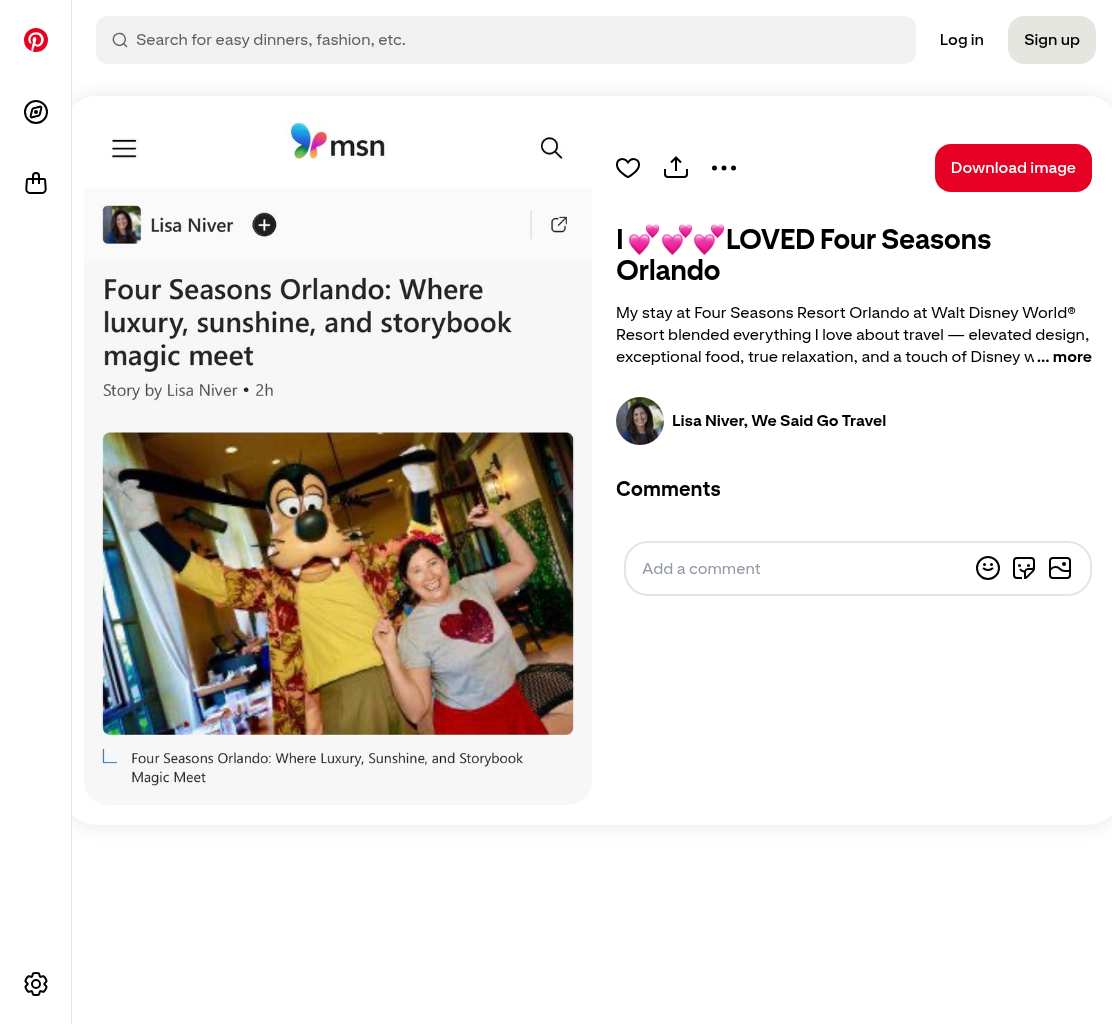Screen dimensions: 1112x1024
Task: Click the Lisa Niver author name in the MSN pin
Action: (x=191, y=226)
